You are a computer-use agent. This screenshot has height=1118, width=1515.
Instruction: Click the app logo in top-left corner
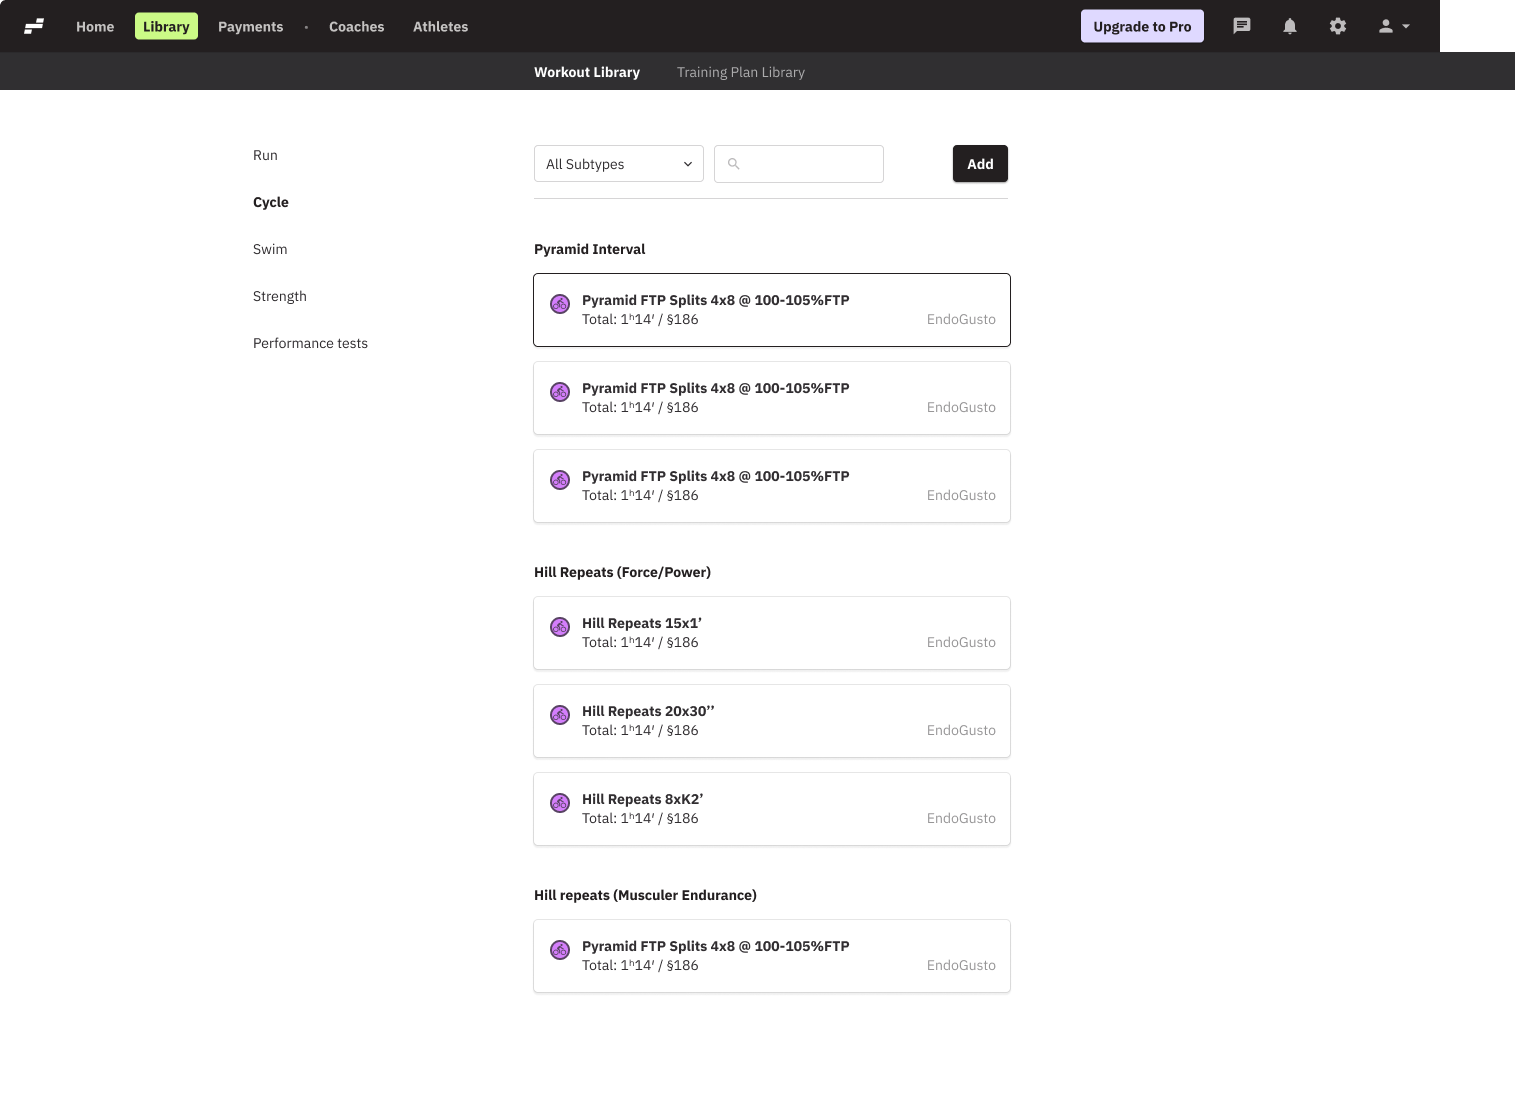pos(34,26)
